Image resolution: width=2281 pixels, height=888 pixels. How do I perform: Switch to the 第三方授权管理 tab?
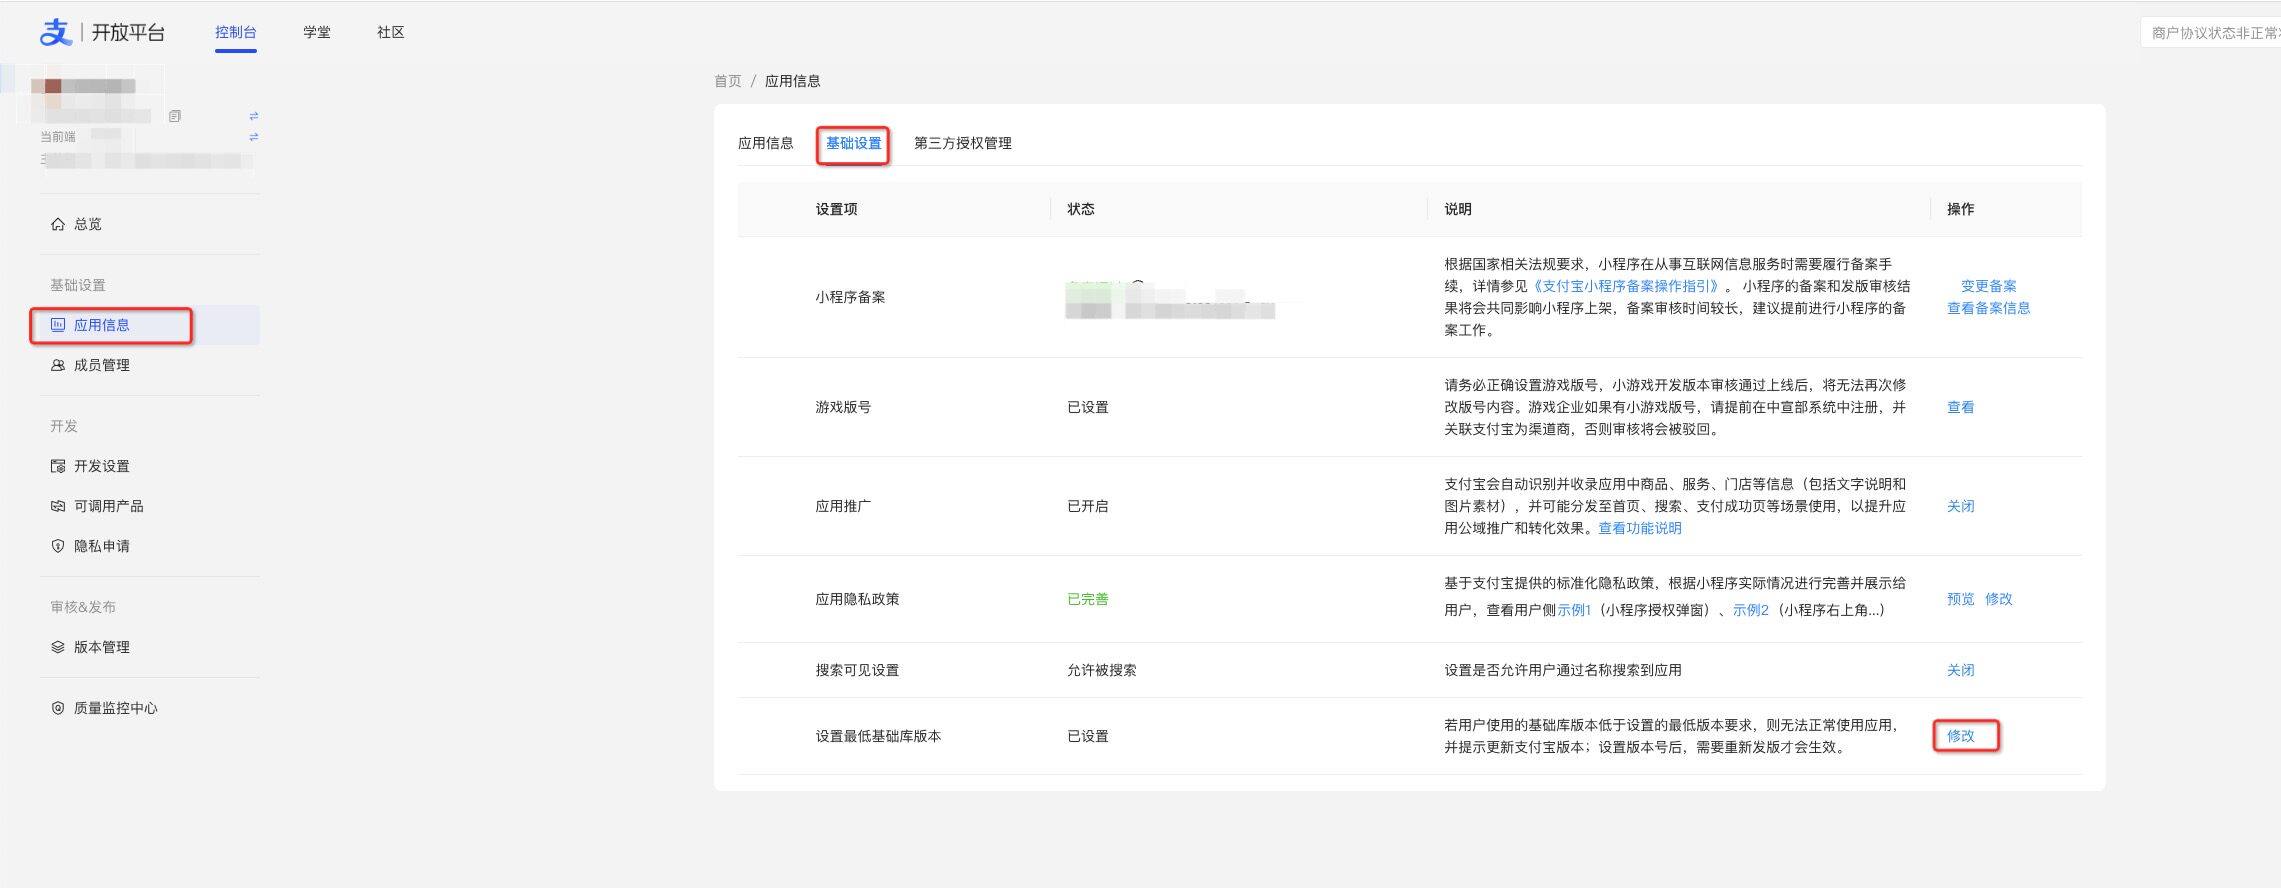(x=962, y=143)
